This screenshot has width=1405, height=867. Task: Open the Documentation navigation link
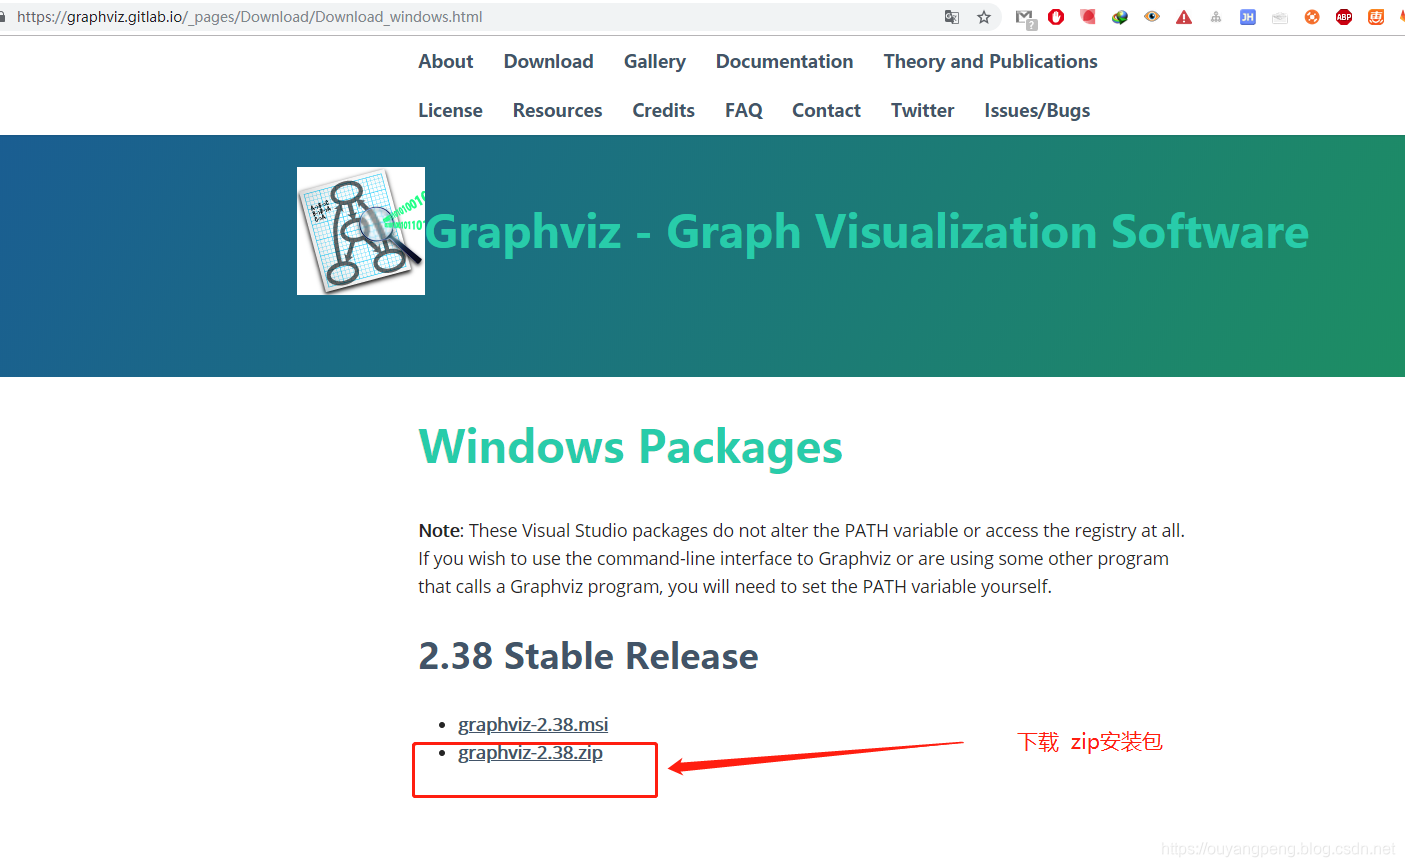coord(785,61)
